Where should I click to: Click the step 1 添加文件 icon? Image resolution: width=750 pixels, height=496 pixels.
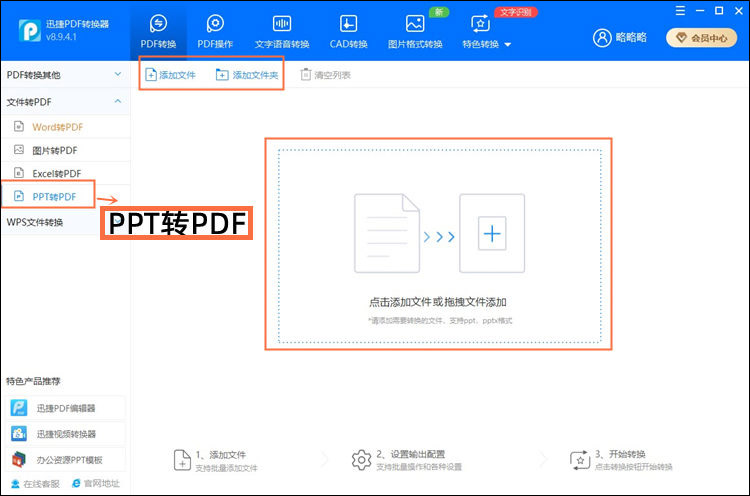[x=182, y=460]
